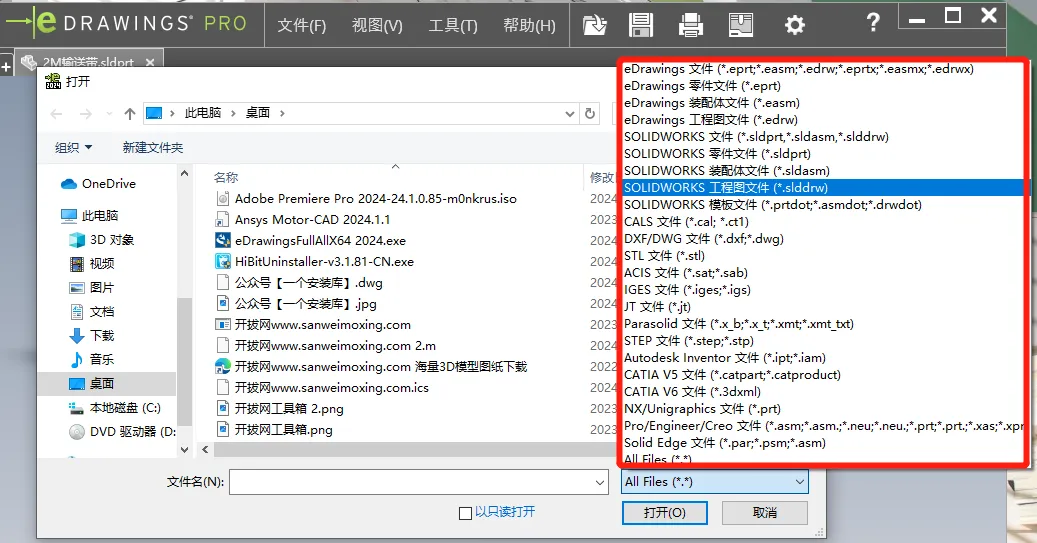Choose SOLIDWORKS 工程图文件 (*.slddrw) filter

click(823, 188)
